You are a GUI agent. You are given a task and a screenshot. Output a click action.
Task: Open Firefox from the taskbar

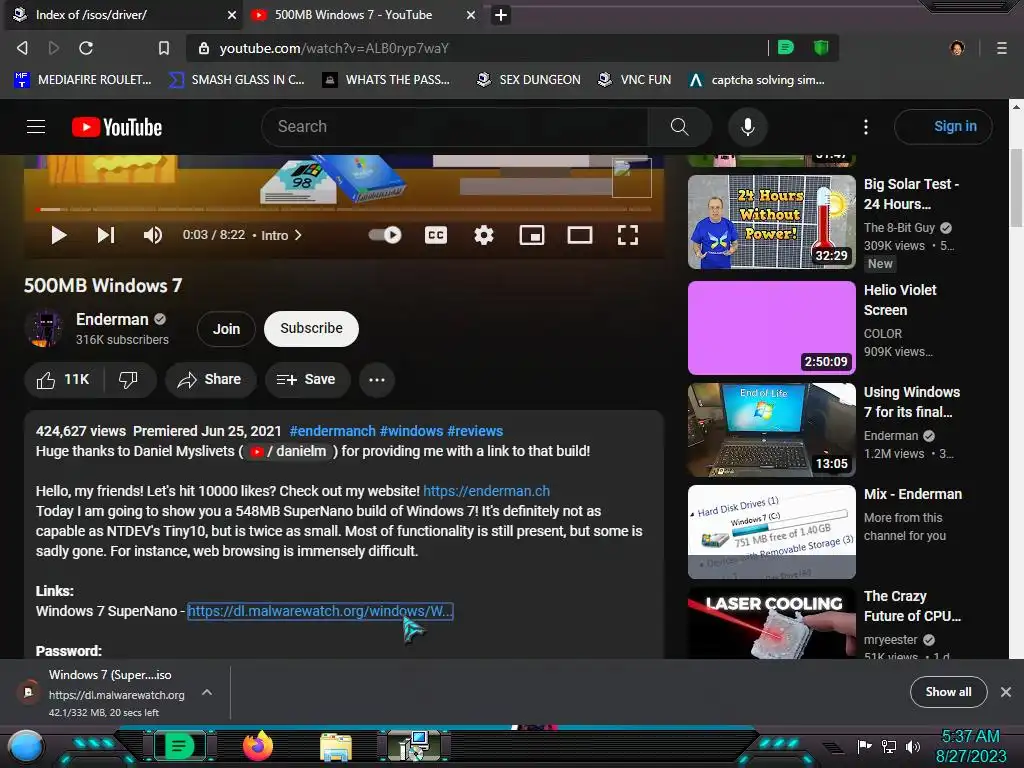point(257,746)
